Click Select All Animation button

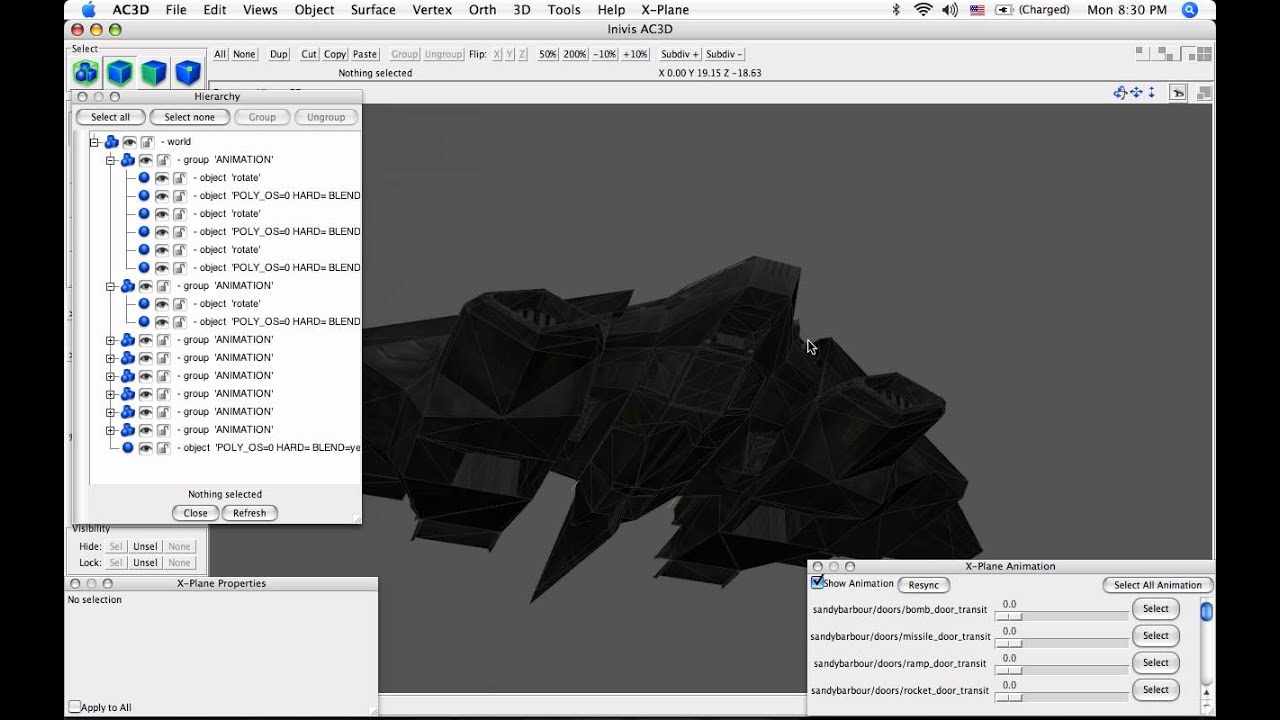point(1158,585)
